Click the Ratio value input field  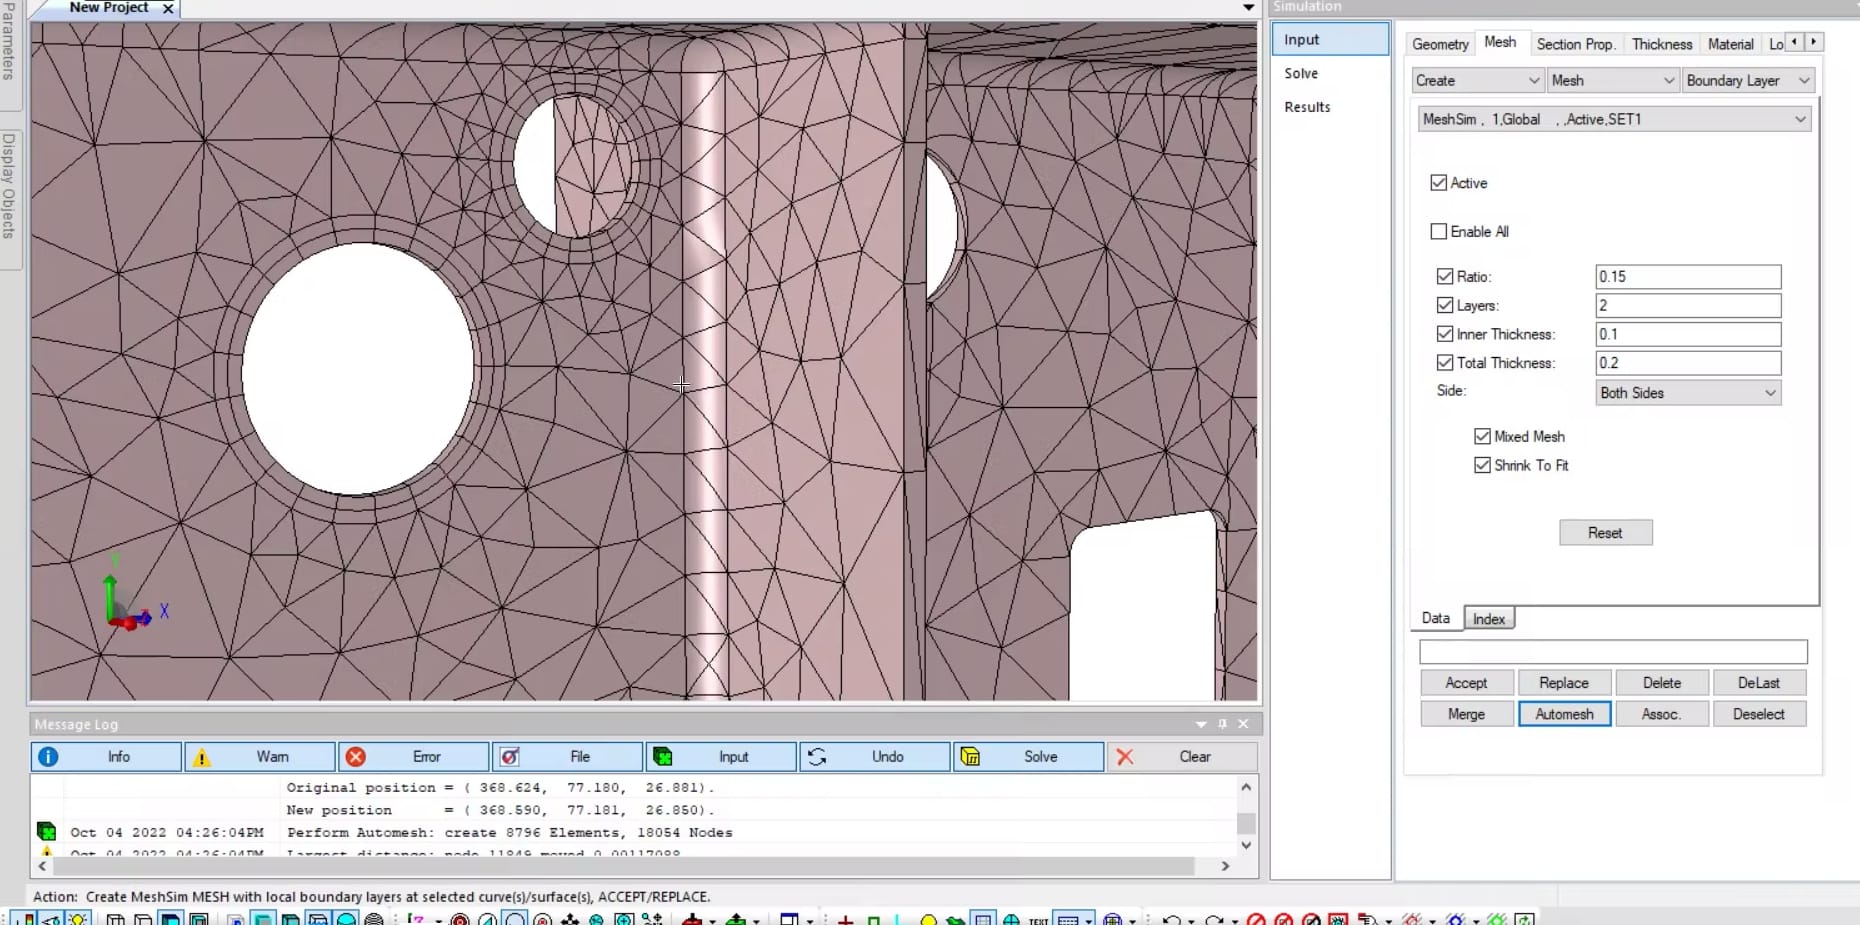(1687, 277)
